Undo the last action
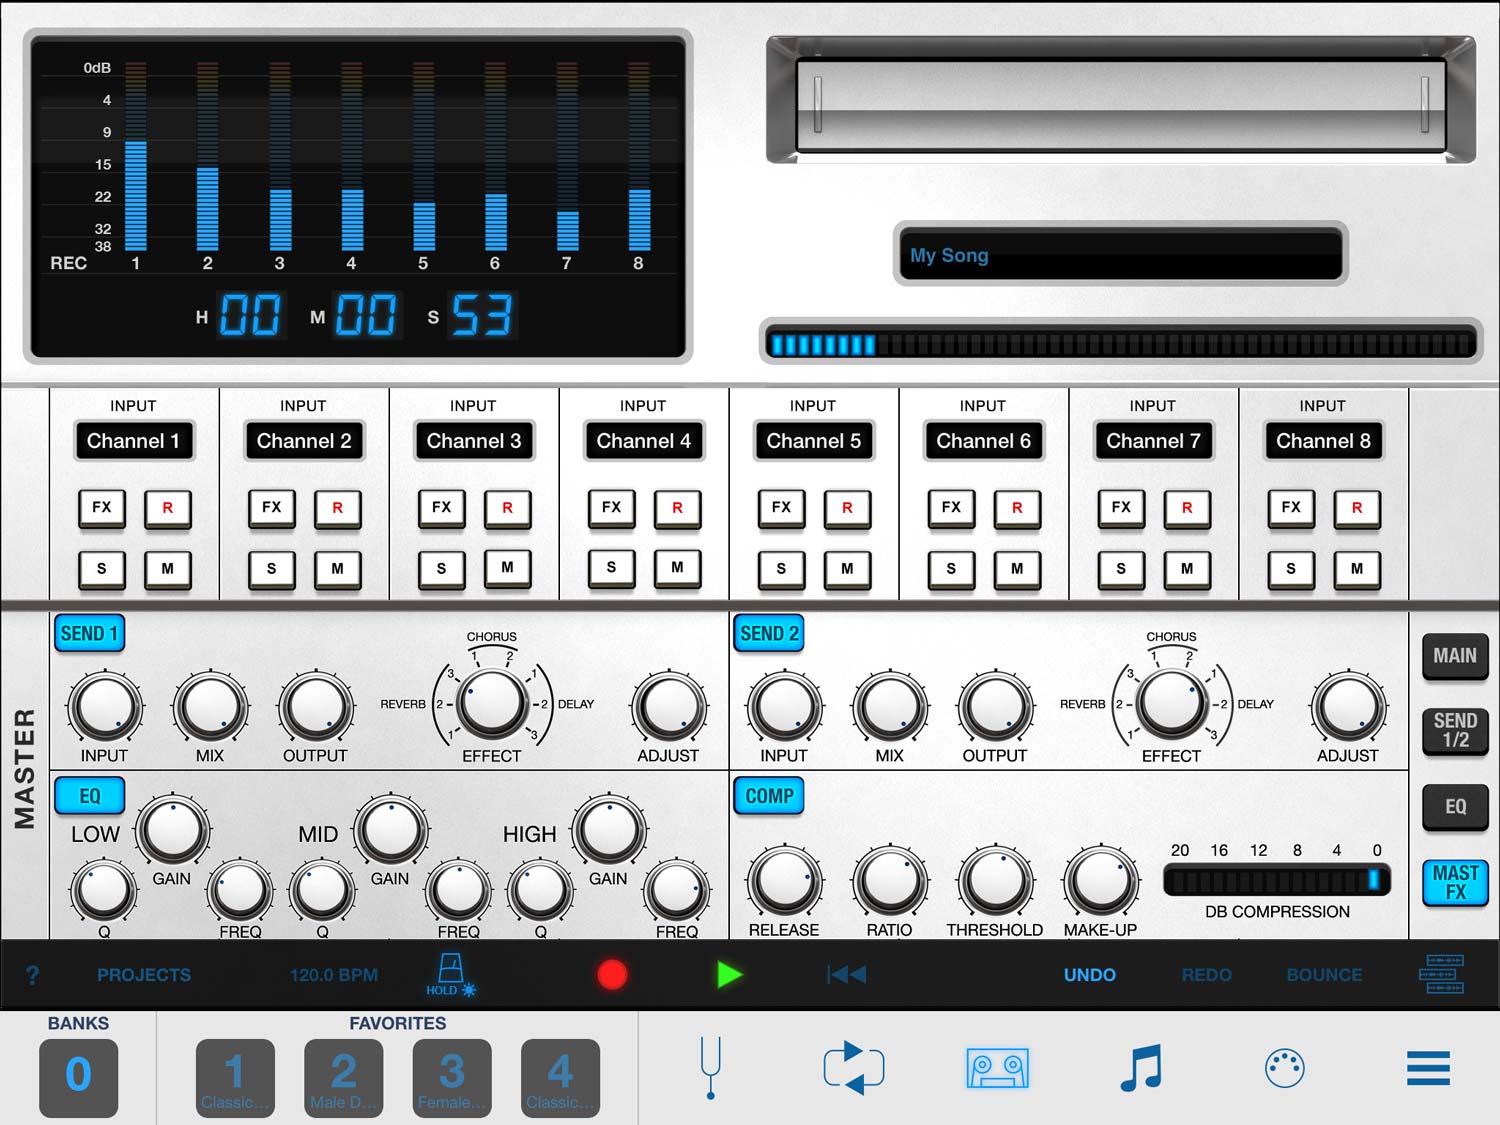Image resolution: width=1500 pixels, height=1125 pixels. (1089, 975)
